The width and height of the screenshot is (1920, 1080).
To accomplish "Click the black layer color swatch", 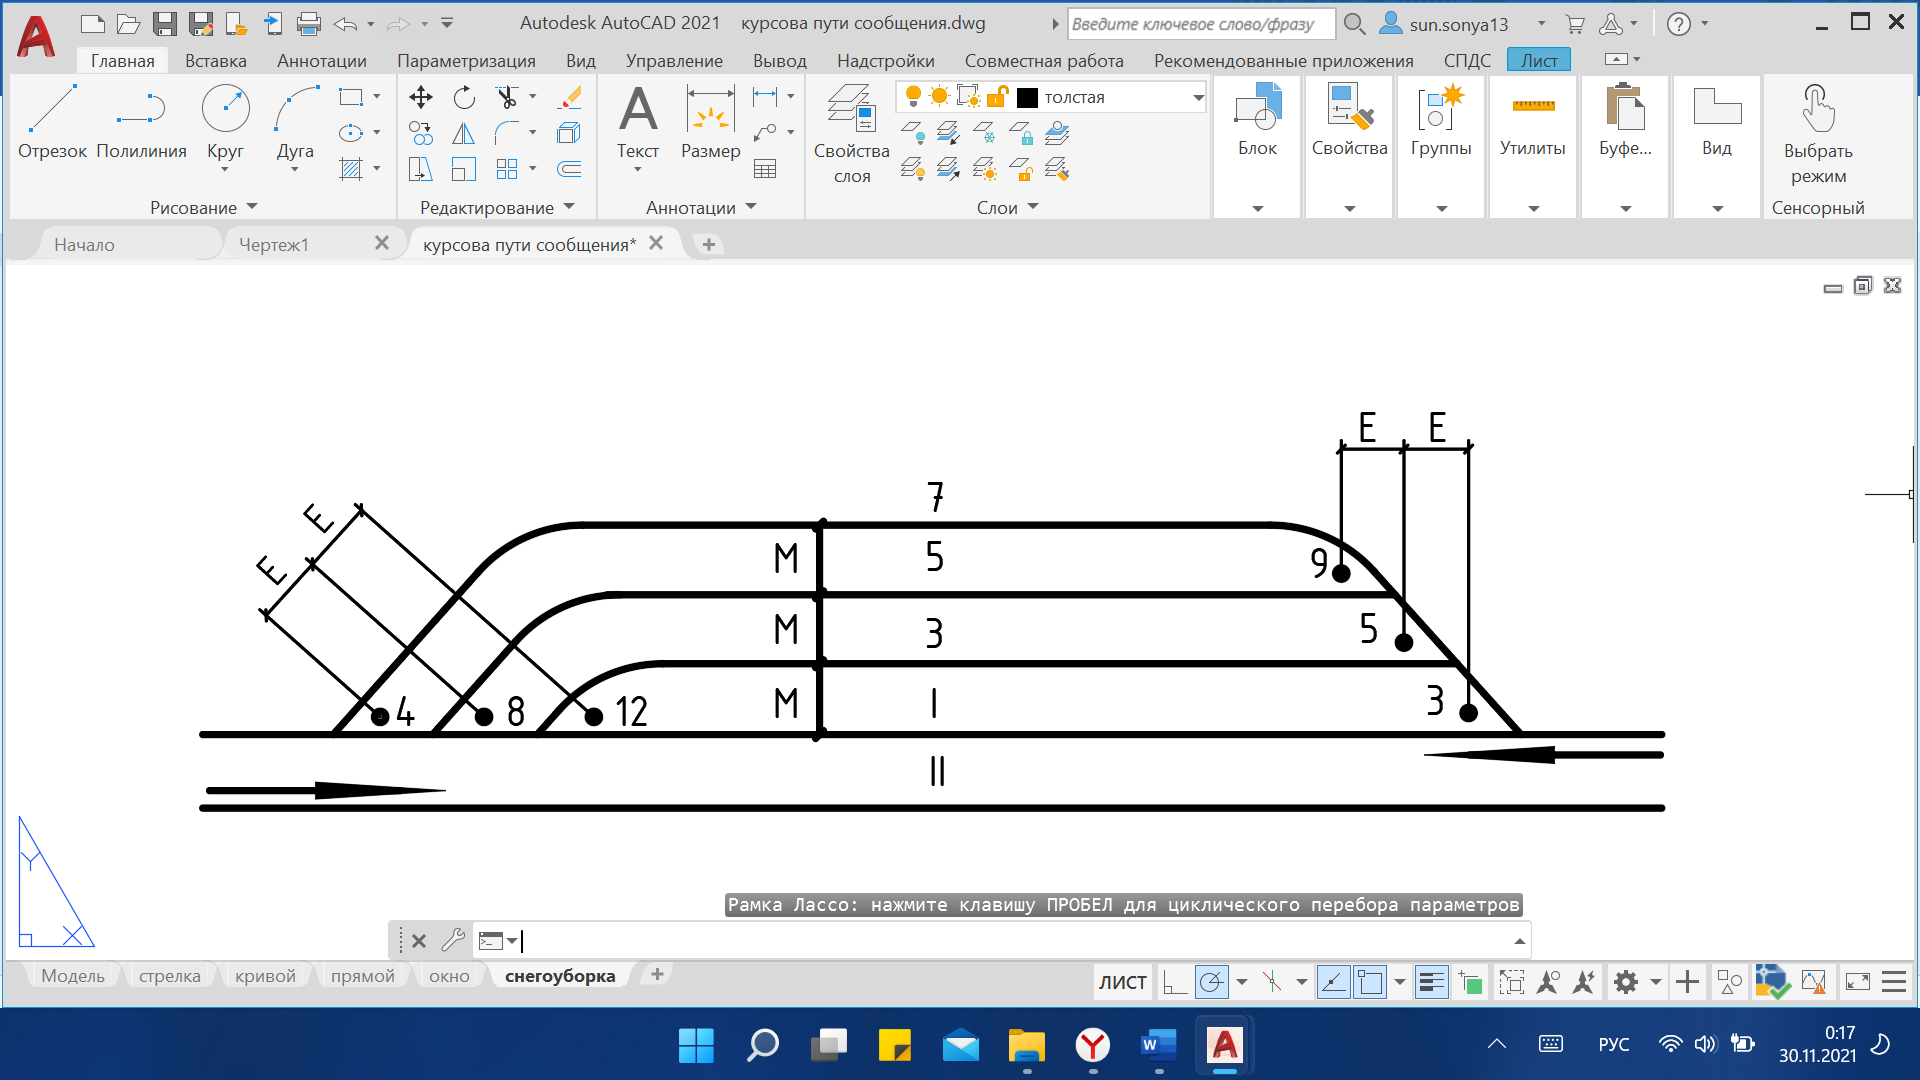I will (x=1027, y=97).
